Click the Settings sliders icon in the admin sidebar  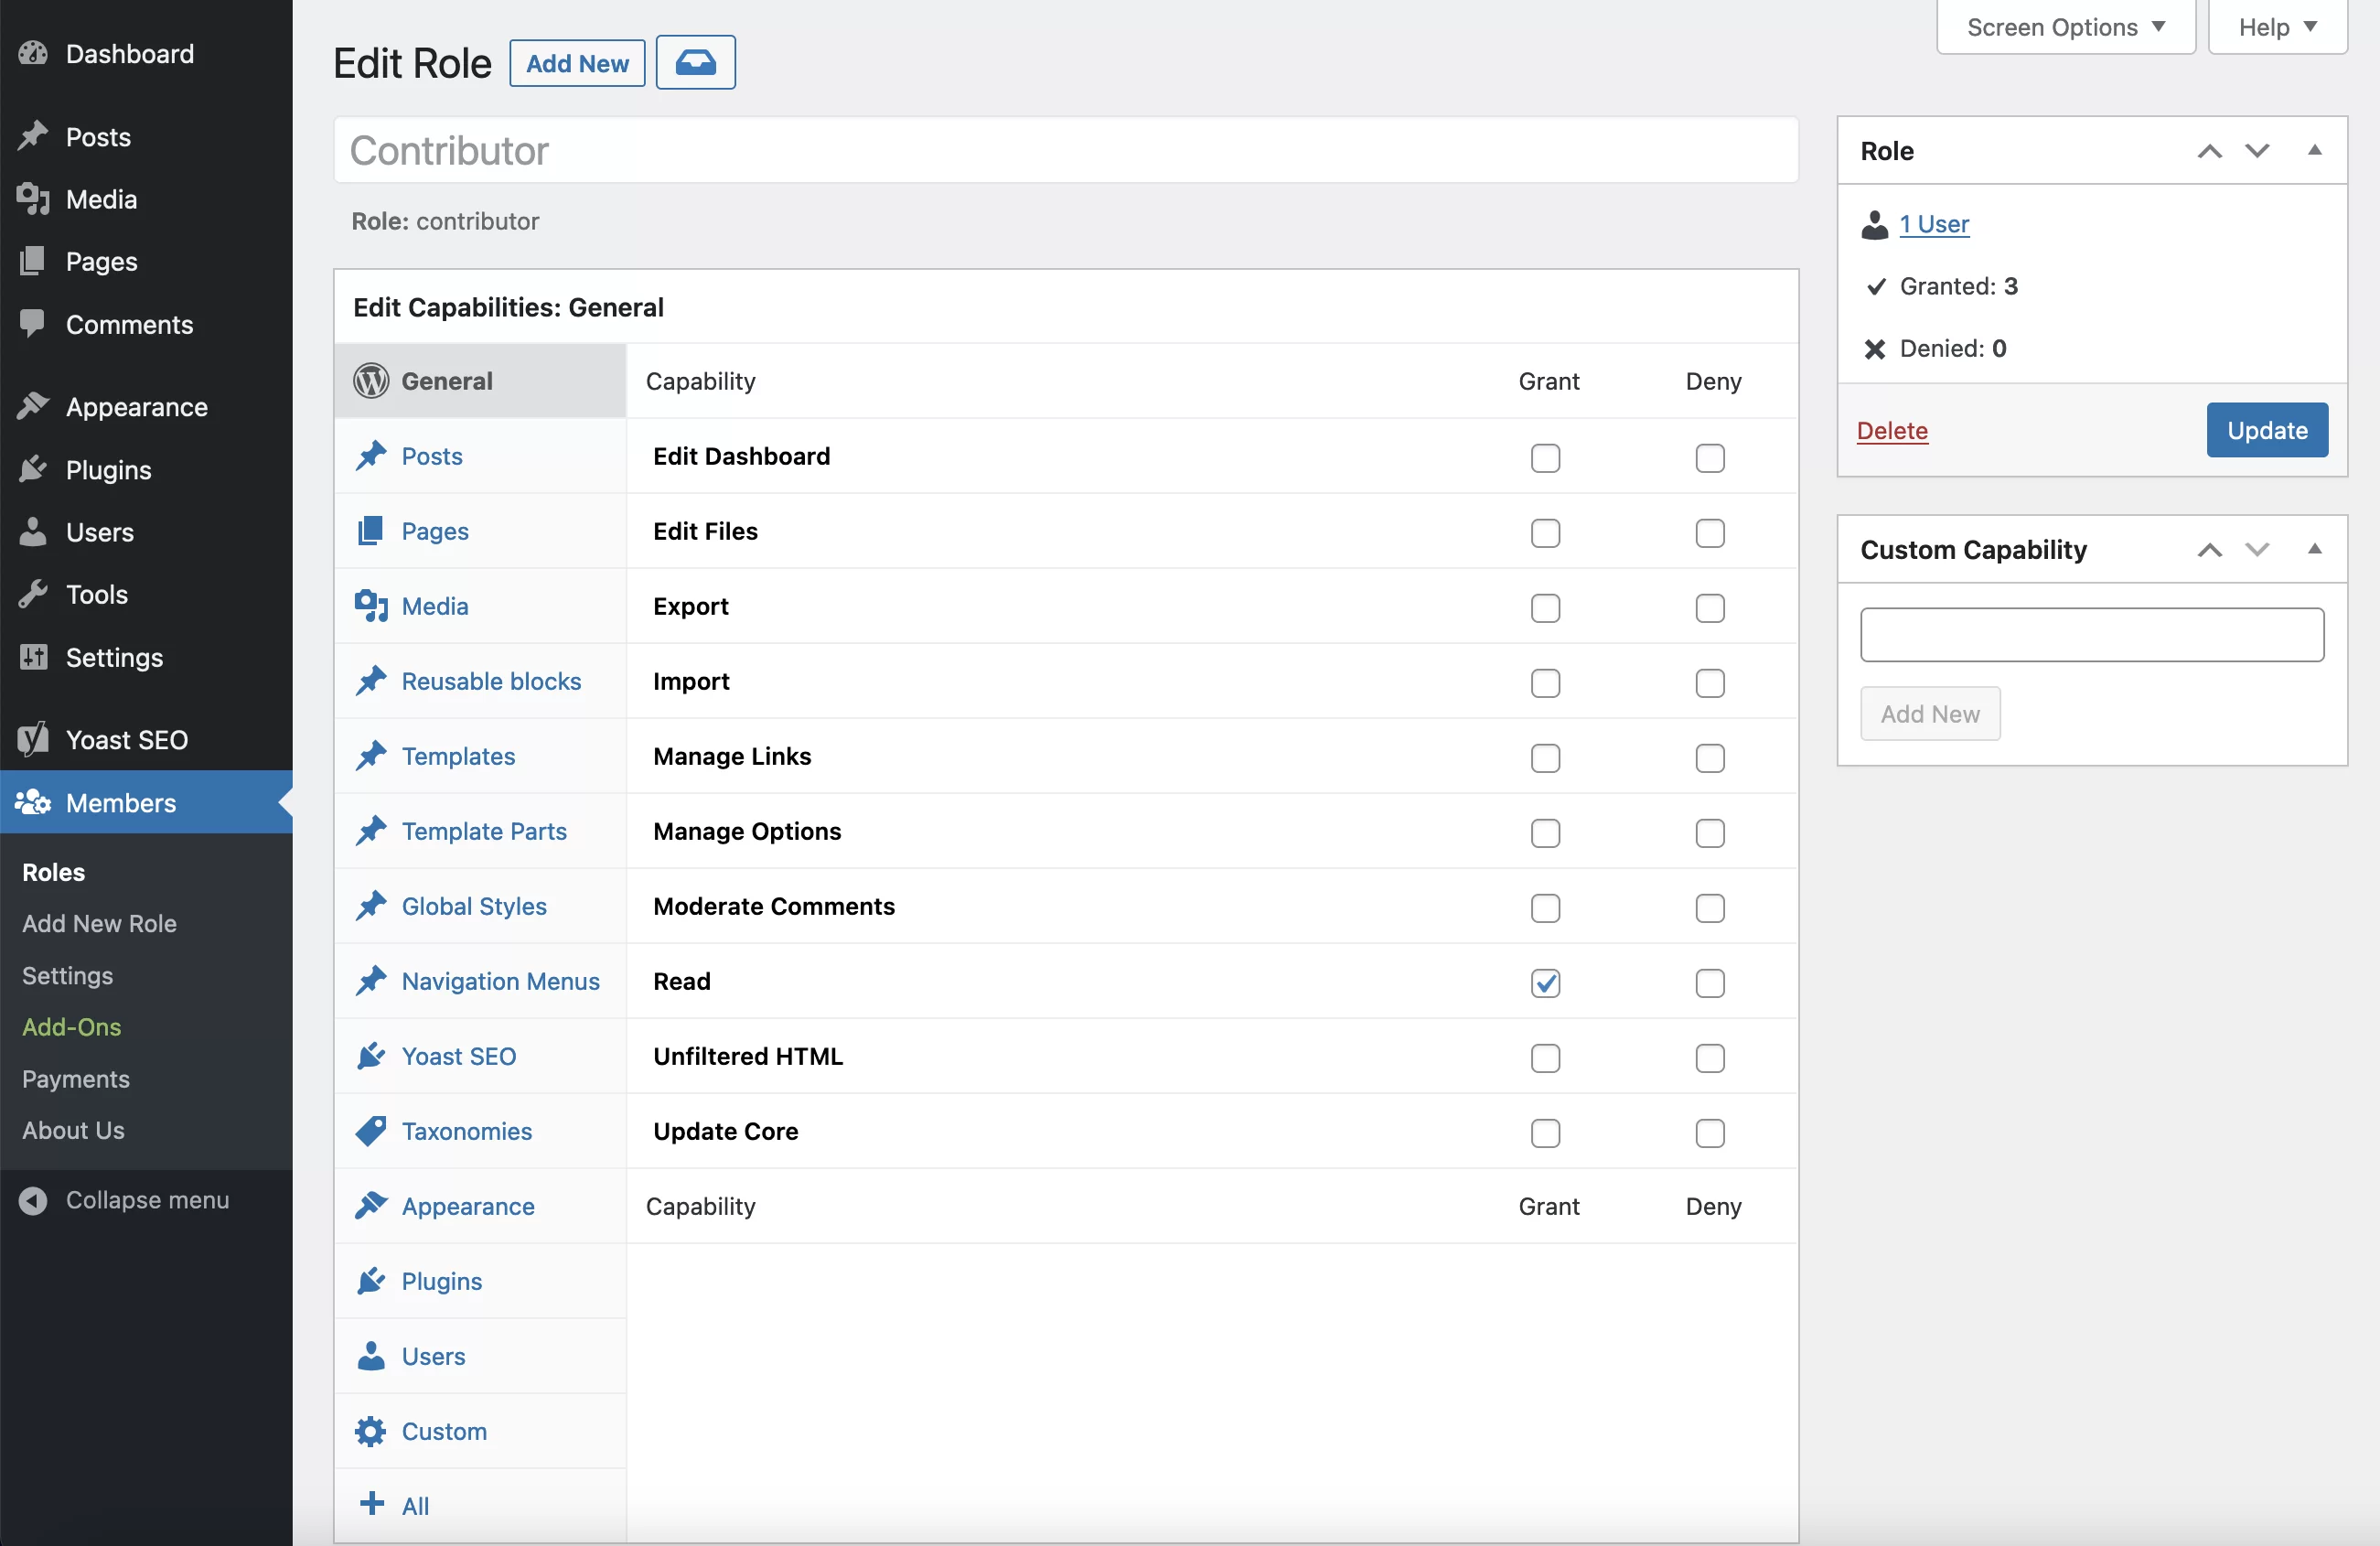pos(33,657)
